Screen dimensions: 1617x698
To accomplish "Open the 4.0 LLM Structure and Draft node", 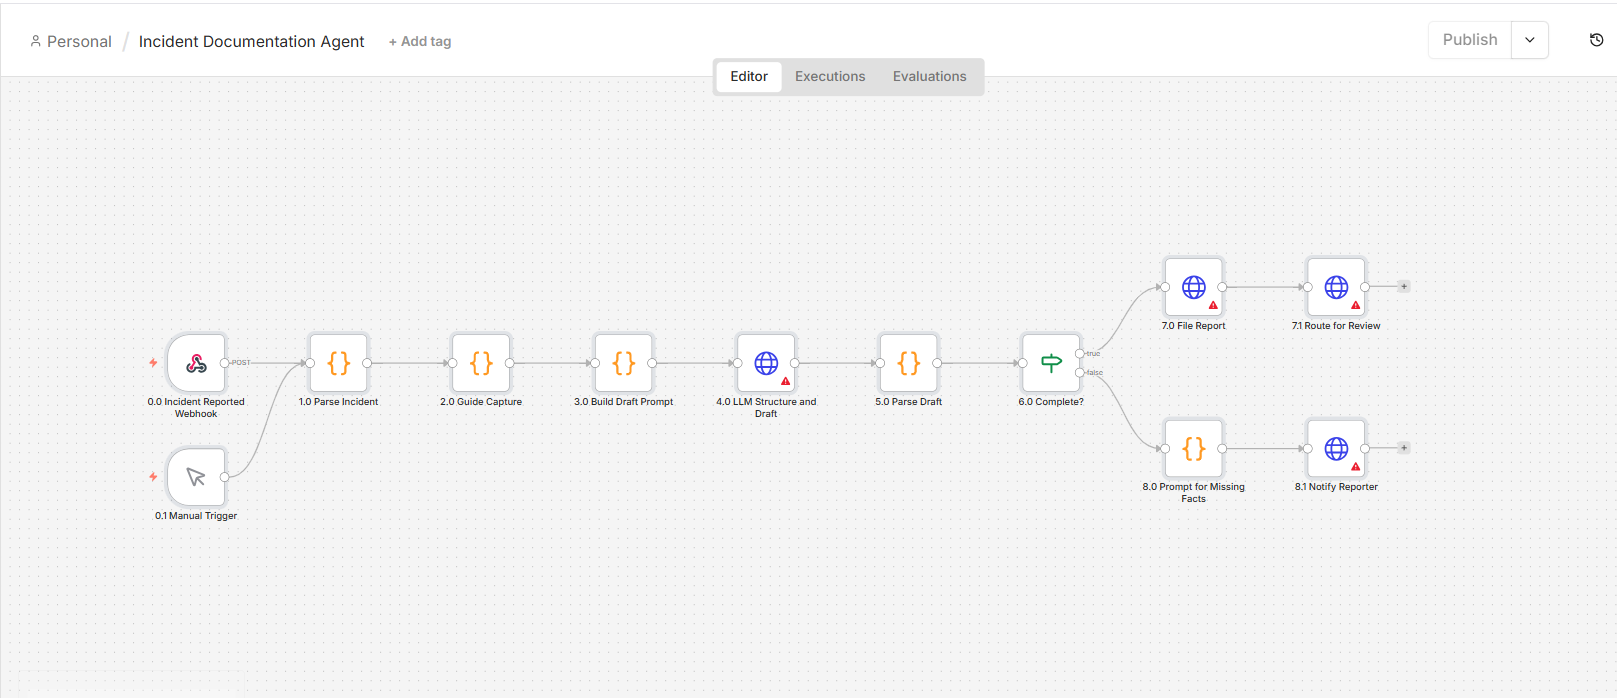I will pyautogui.click(x=766, y=363).
